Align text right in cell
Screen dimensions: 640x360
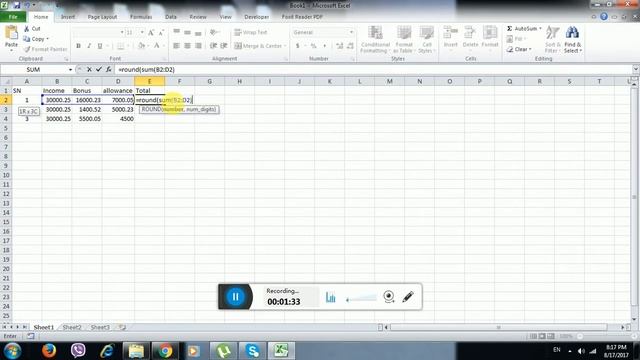point(198,46)
